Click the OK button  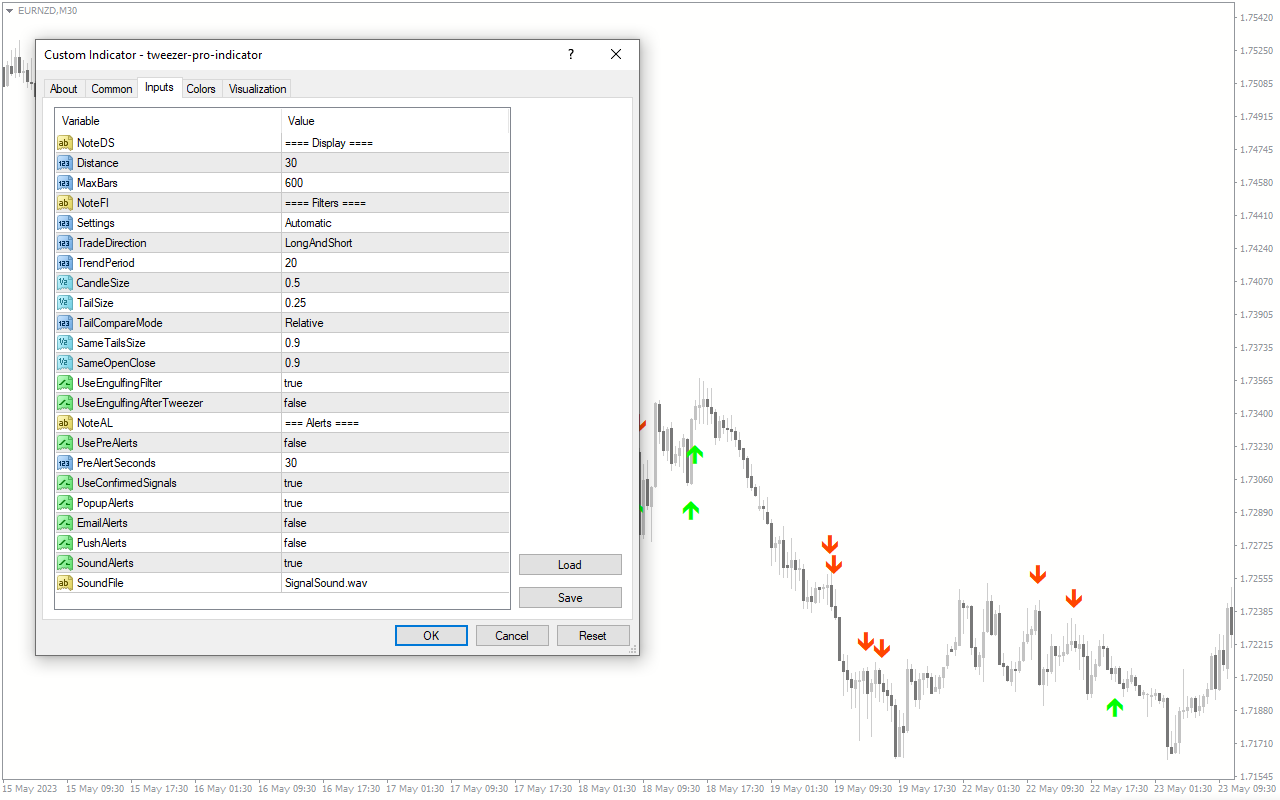coord(431,636)
